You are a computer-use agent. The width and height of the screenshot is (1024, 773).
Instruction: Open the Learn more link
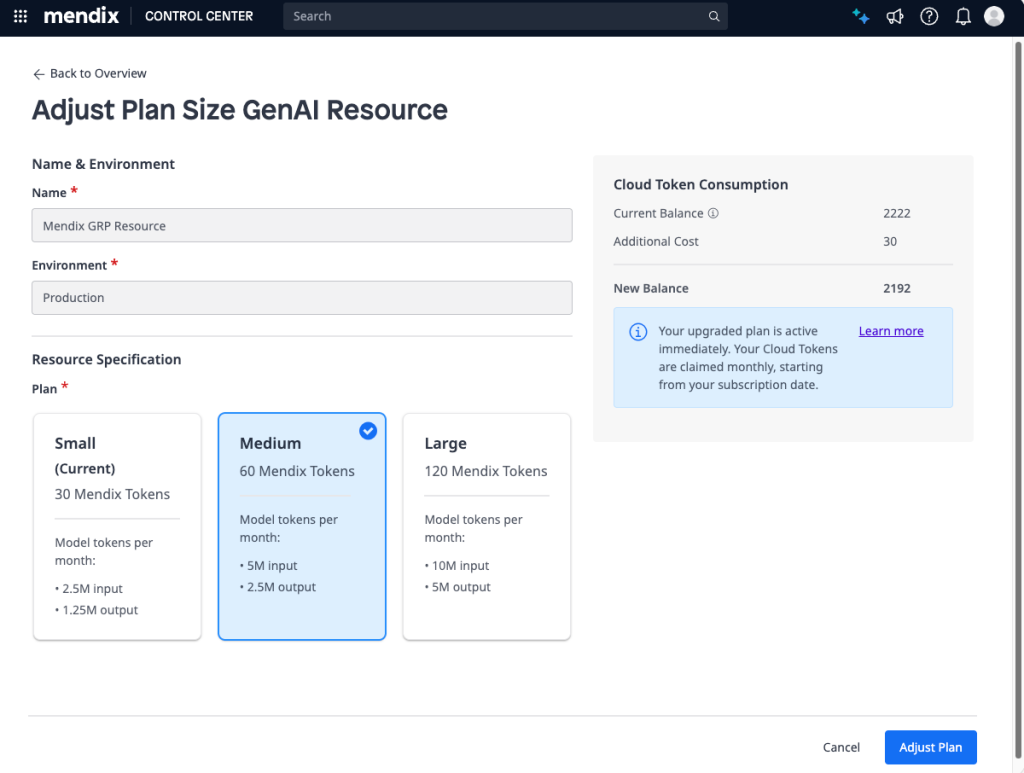pos(891,331)
